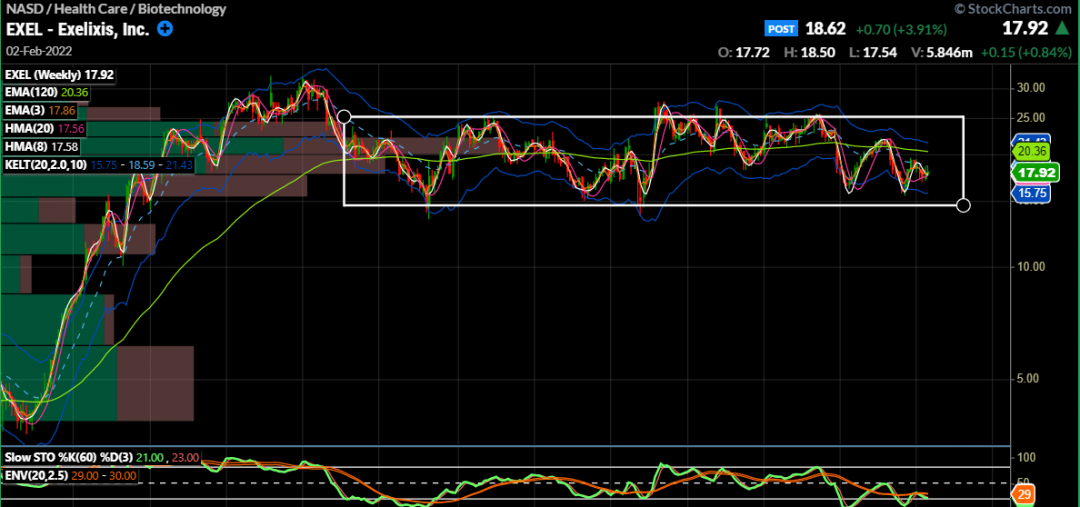Select the 17.92 price tag on the axis
Viewport: 1080px width, 507px height.
point(1033,173)
